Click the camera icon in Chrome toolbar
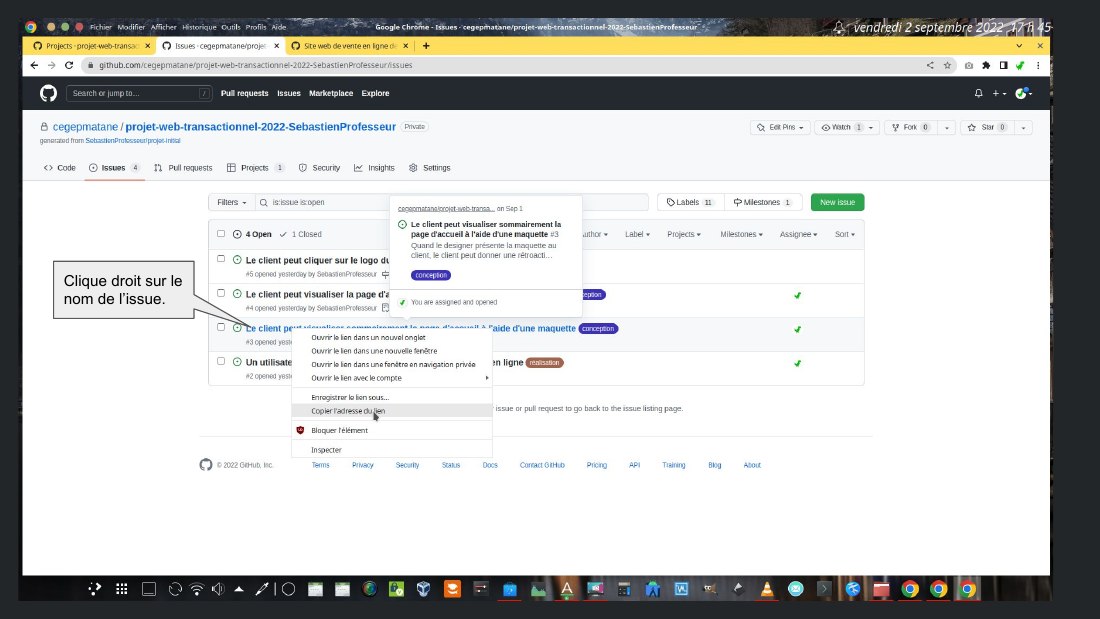Screen dimensions: 1100x619 969,65
